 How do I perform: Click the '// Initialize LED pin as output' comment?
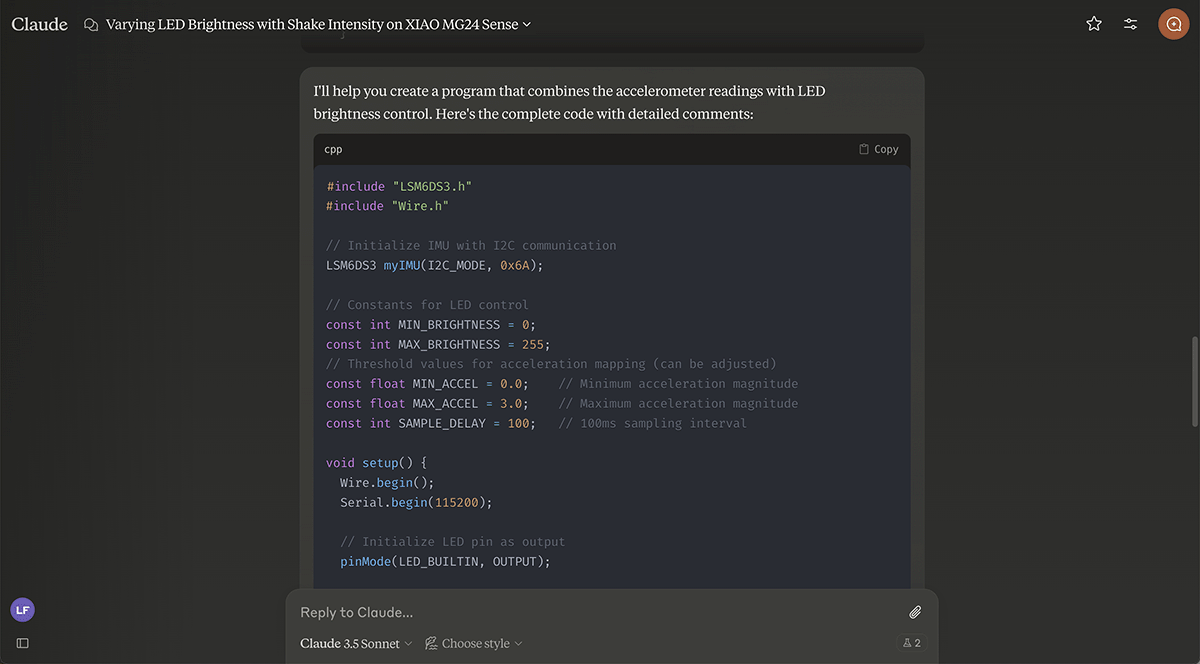(x=452, y=542)
